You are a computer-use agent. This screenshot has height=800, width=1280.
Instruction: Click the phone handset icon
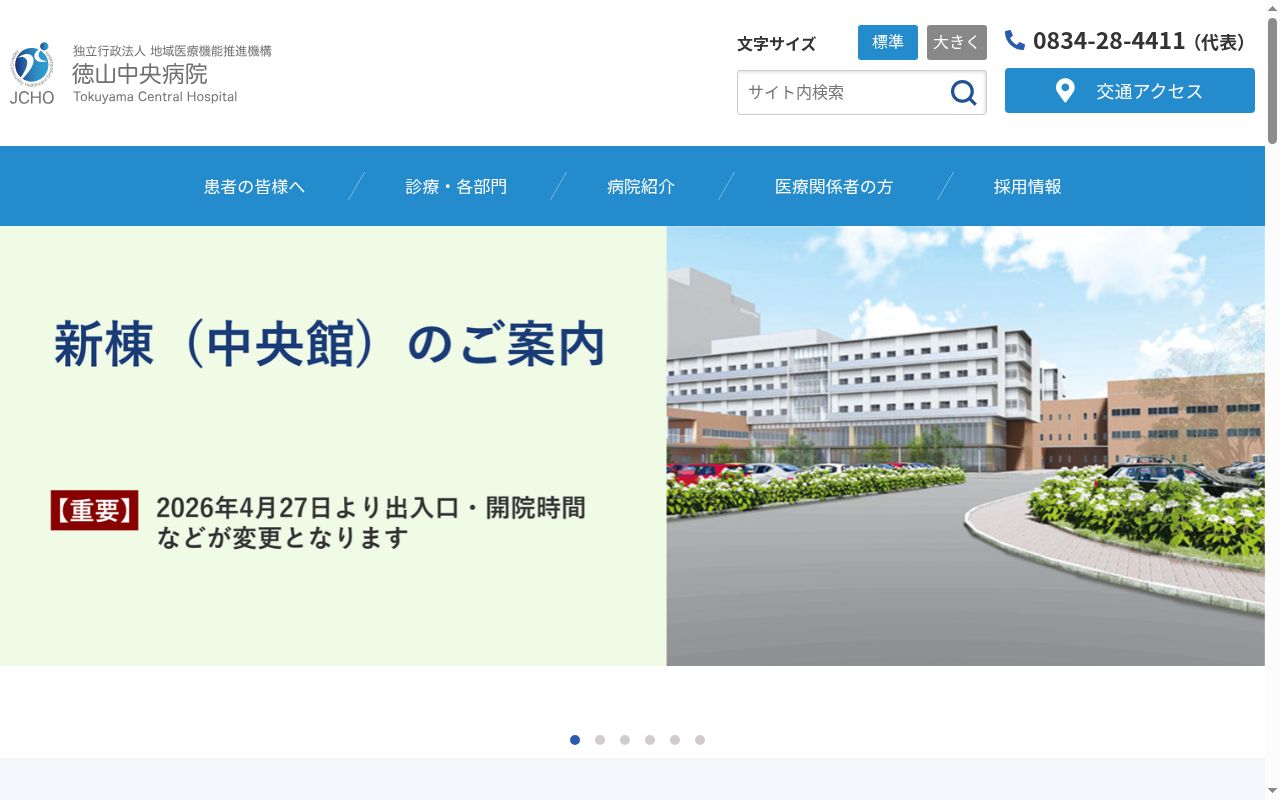(x=1015, y=40)
